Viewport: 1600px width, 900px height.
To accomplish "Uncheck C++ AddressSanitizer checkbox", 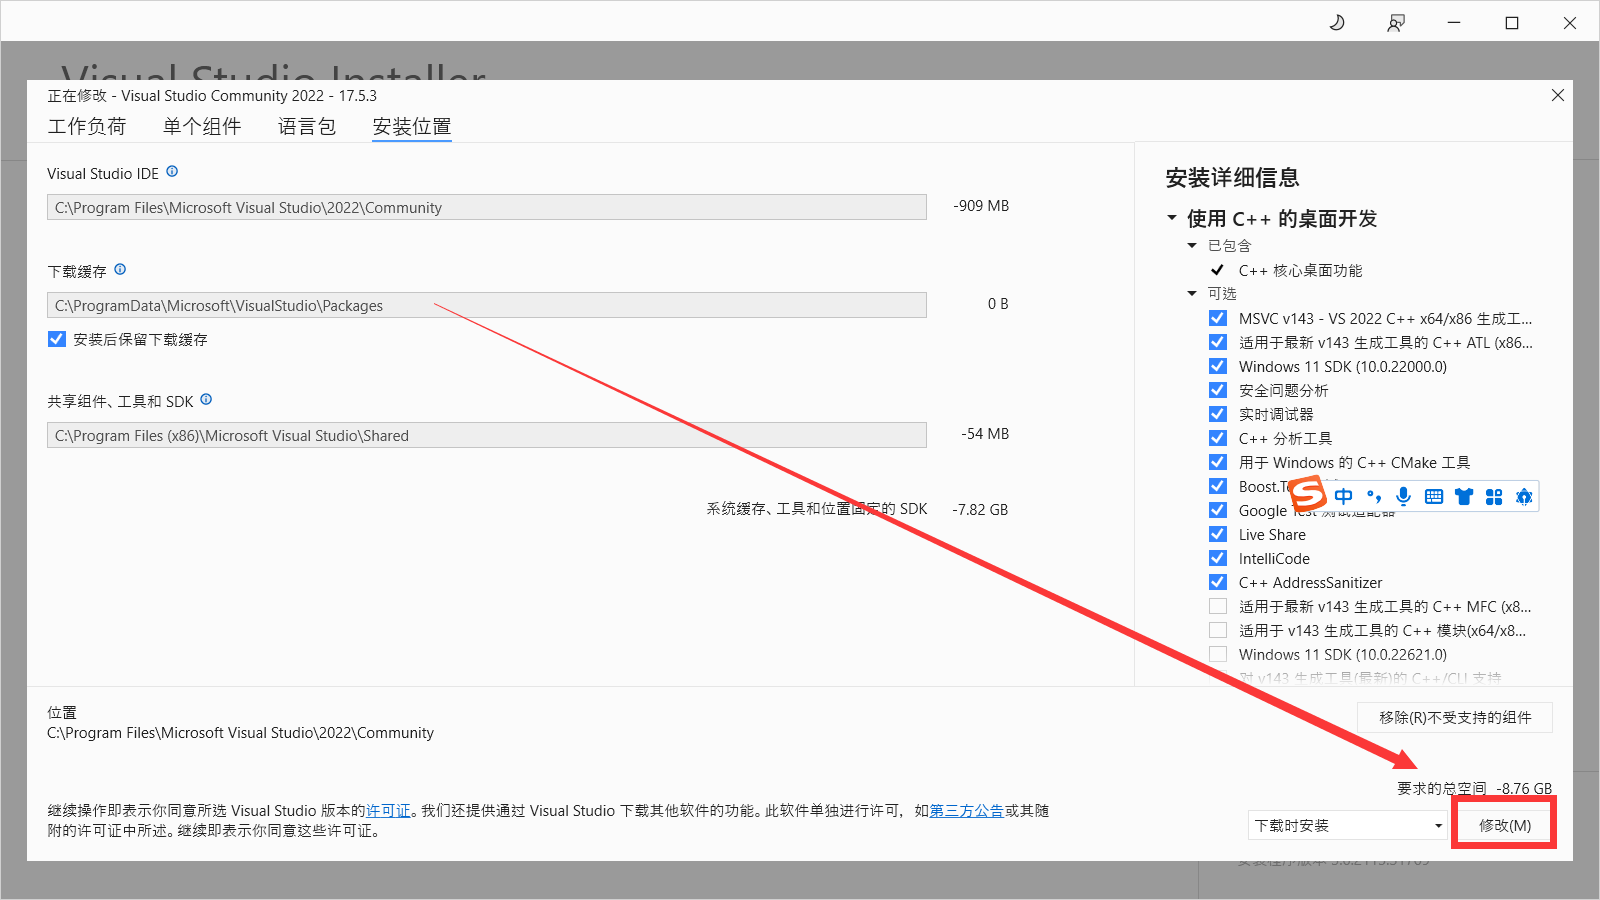I will click(x=1218, y=582).
